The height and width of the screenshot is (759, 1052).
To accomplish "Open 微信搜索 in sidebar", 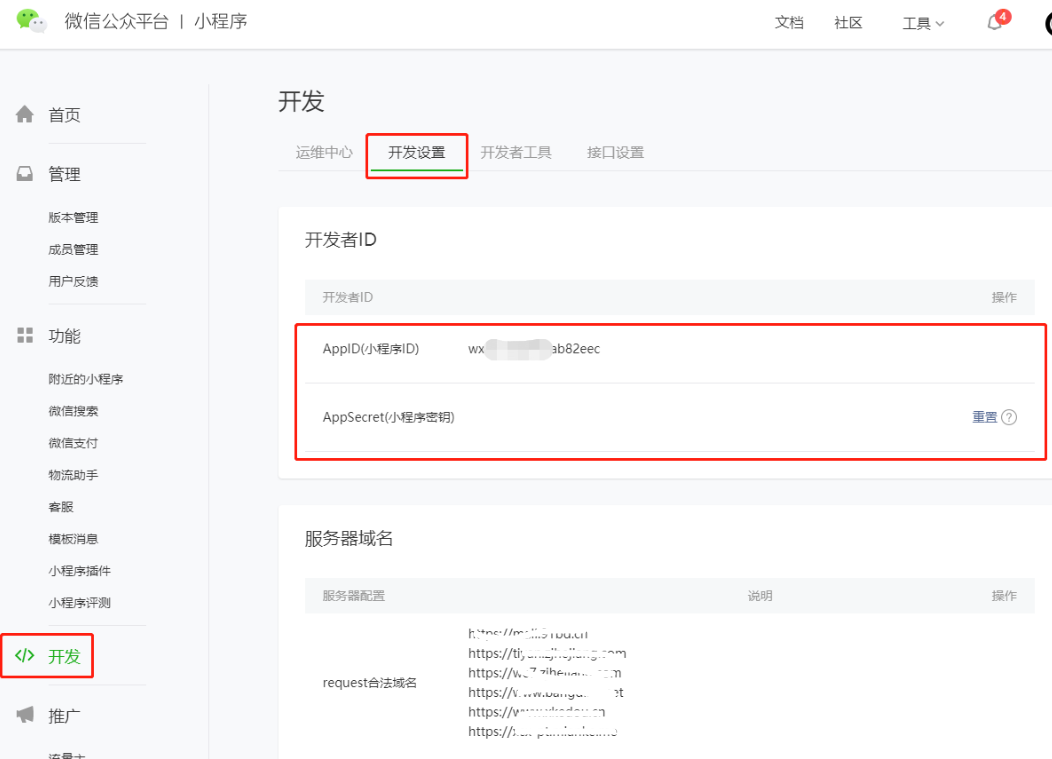I will 73,411.
